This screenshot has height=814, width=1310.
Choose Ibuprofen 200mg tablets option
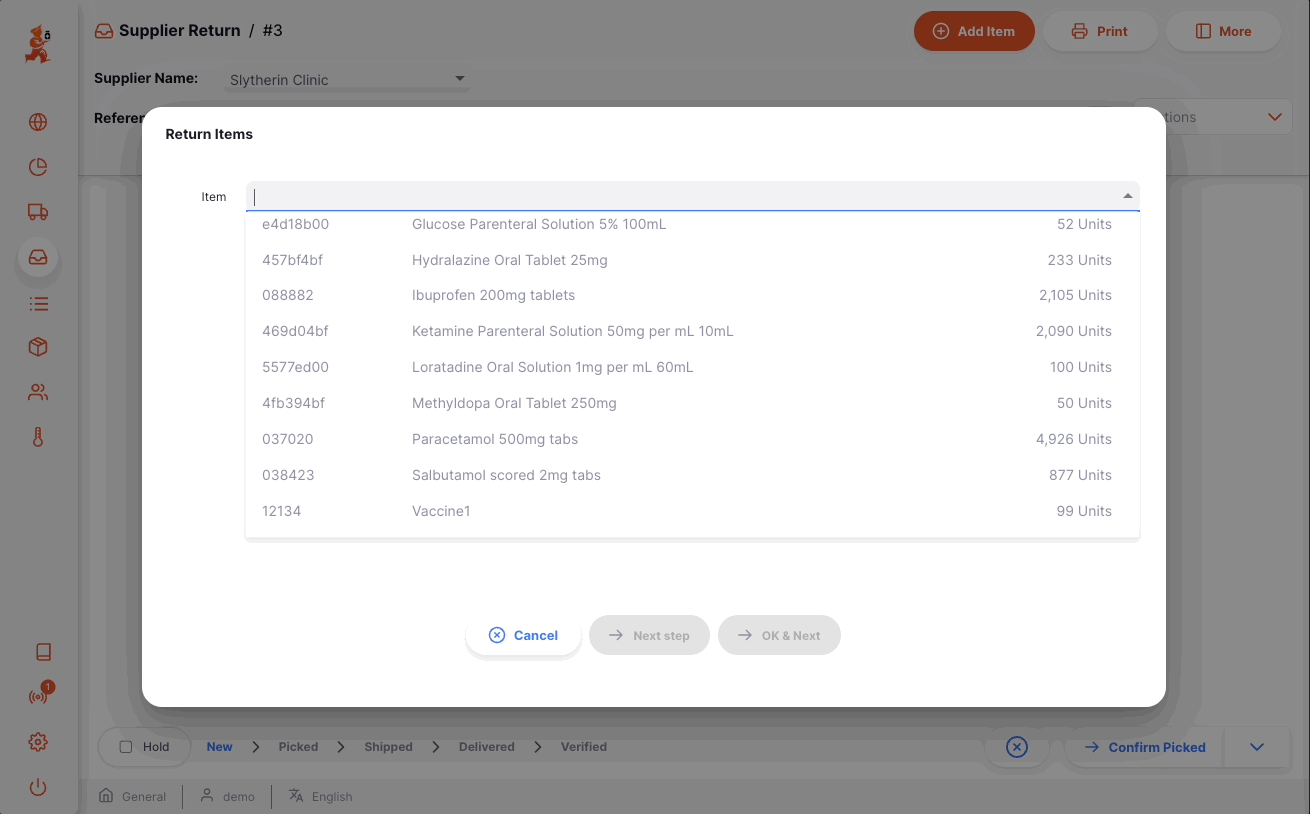[493, 295]
